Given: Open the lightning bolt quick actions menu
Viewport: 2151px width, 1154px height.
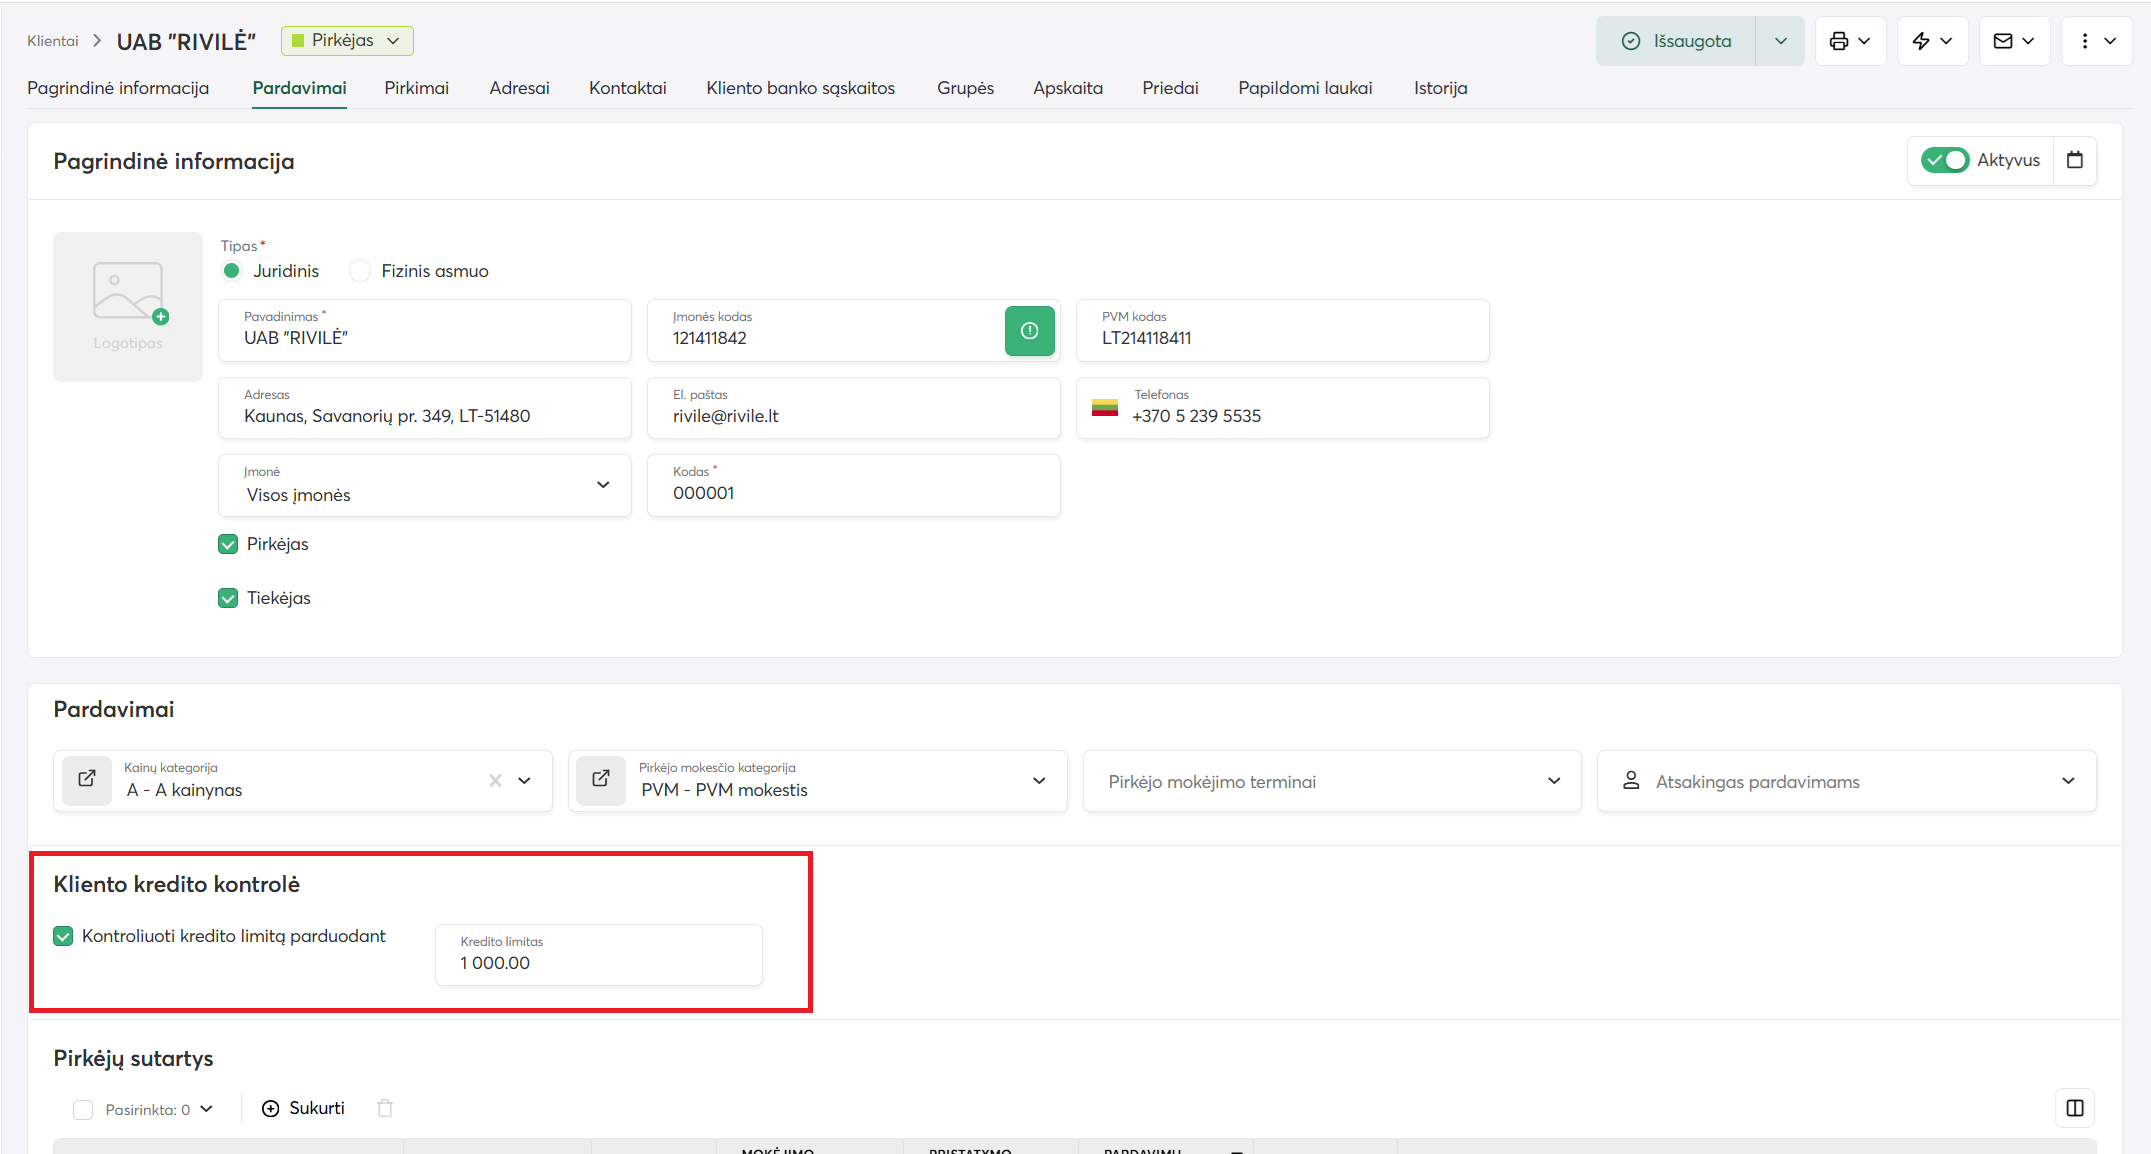Looking at the screenshot, I should click(1921, 41).
